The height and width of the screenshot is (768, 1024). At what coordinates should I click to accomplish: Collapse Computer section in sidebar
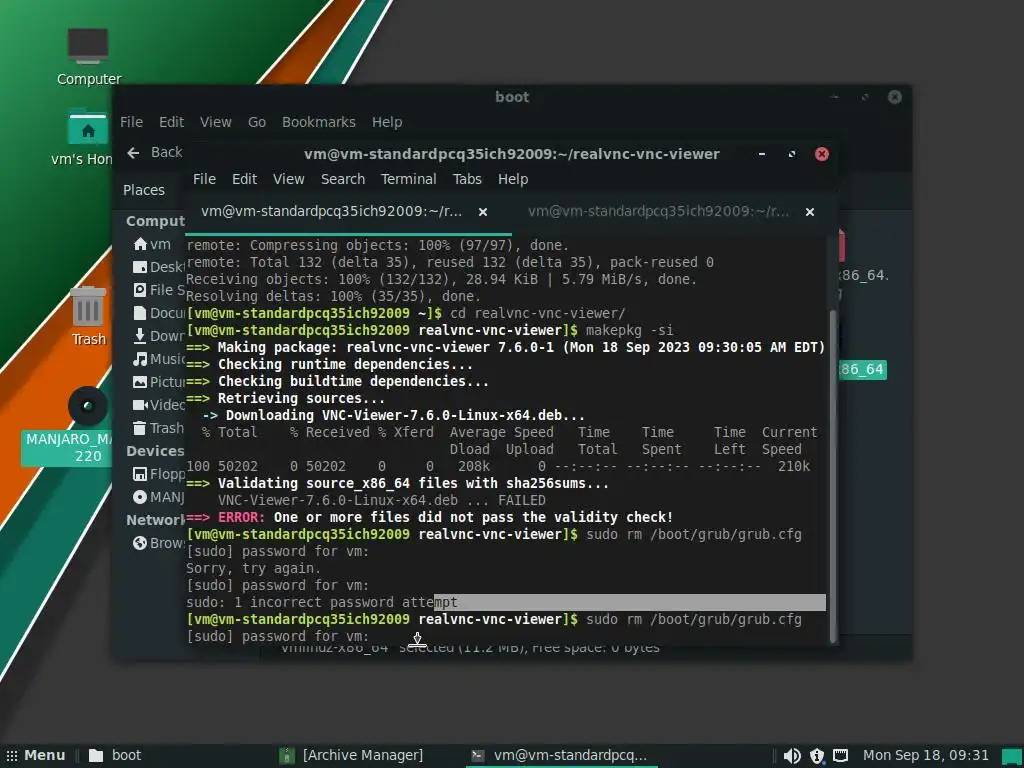click(x=155, y=221)
